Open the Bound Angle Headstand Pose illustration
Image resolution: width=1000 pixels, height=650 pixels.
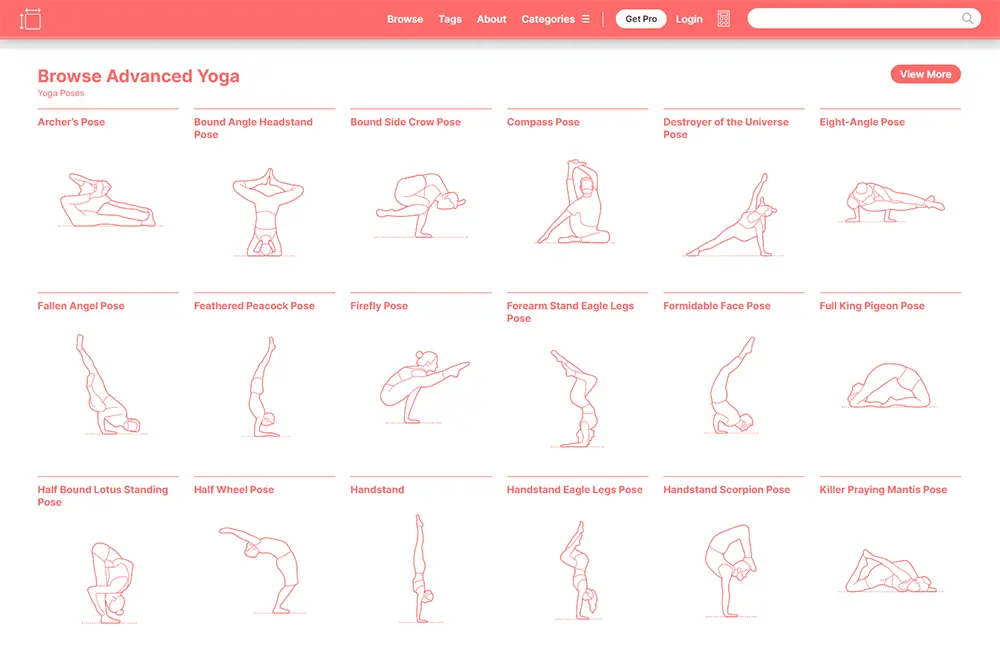point(267,212)
